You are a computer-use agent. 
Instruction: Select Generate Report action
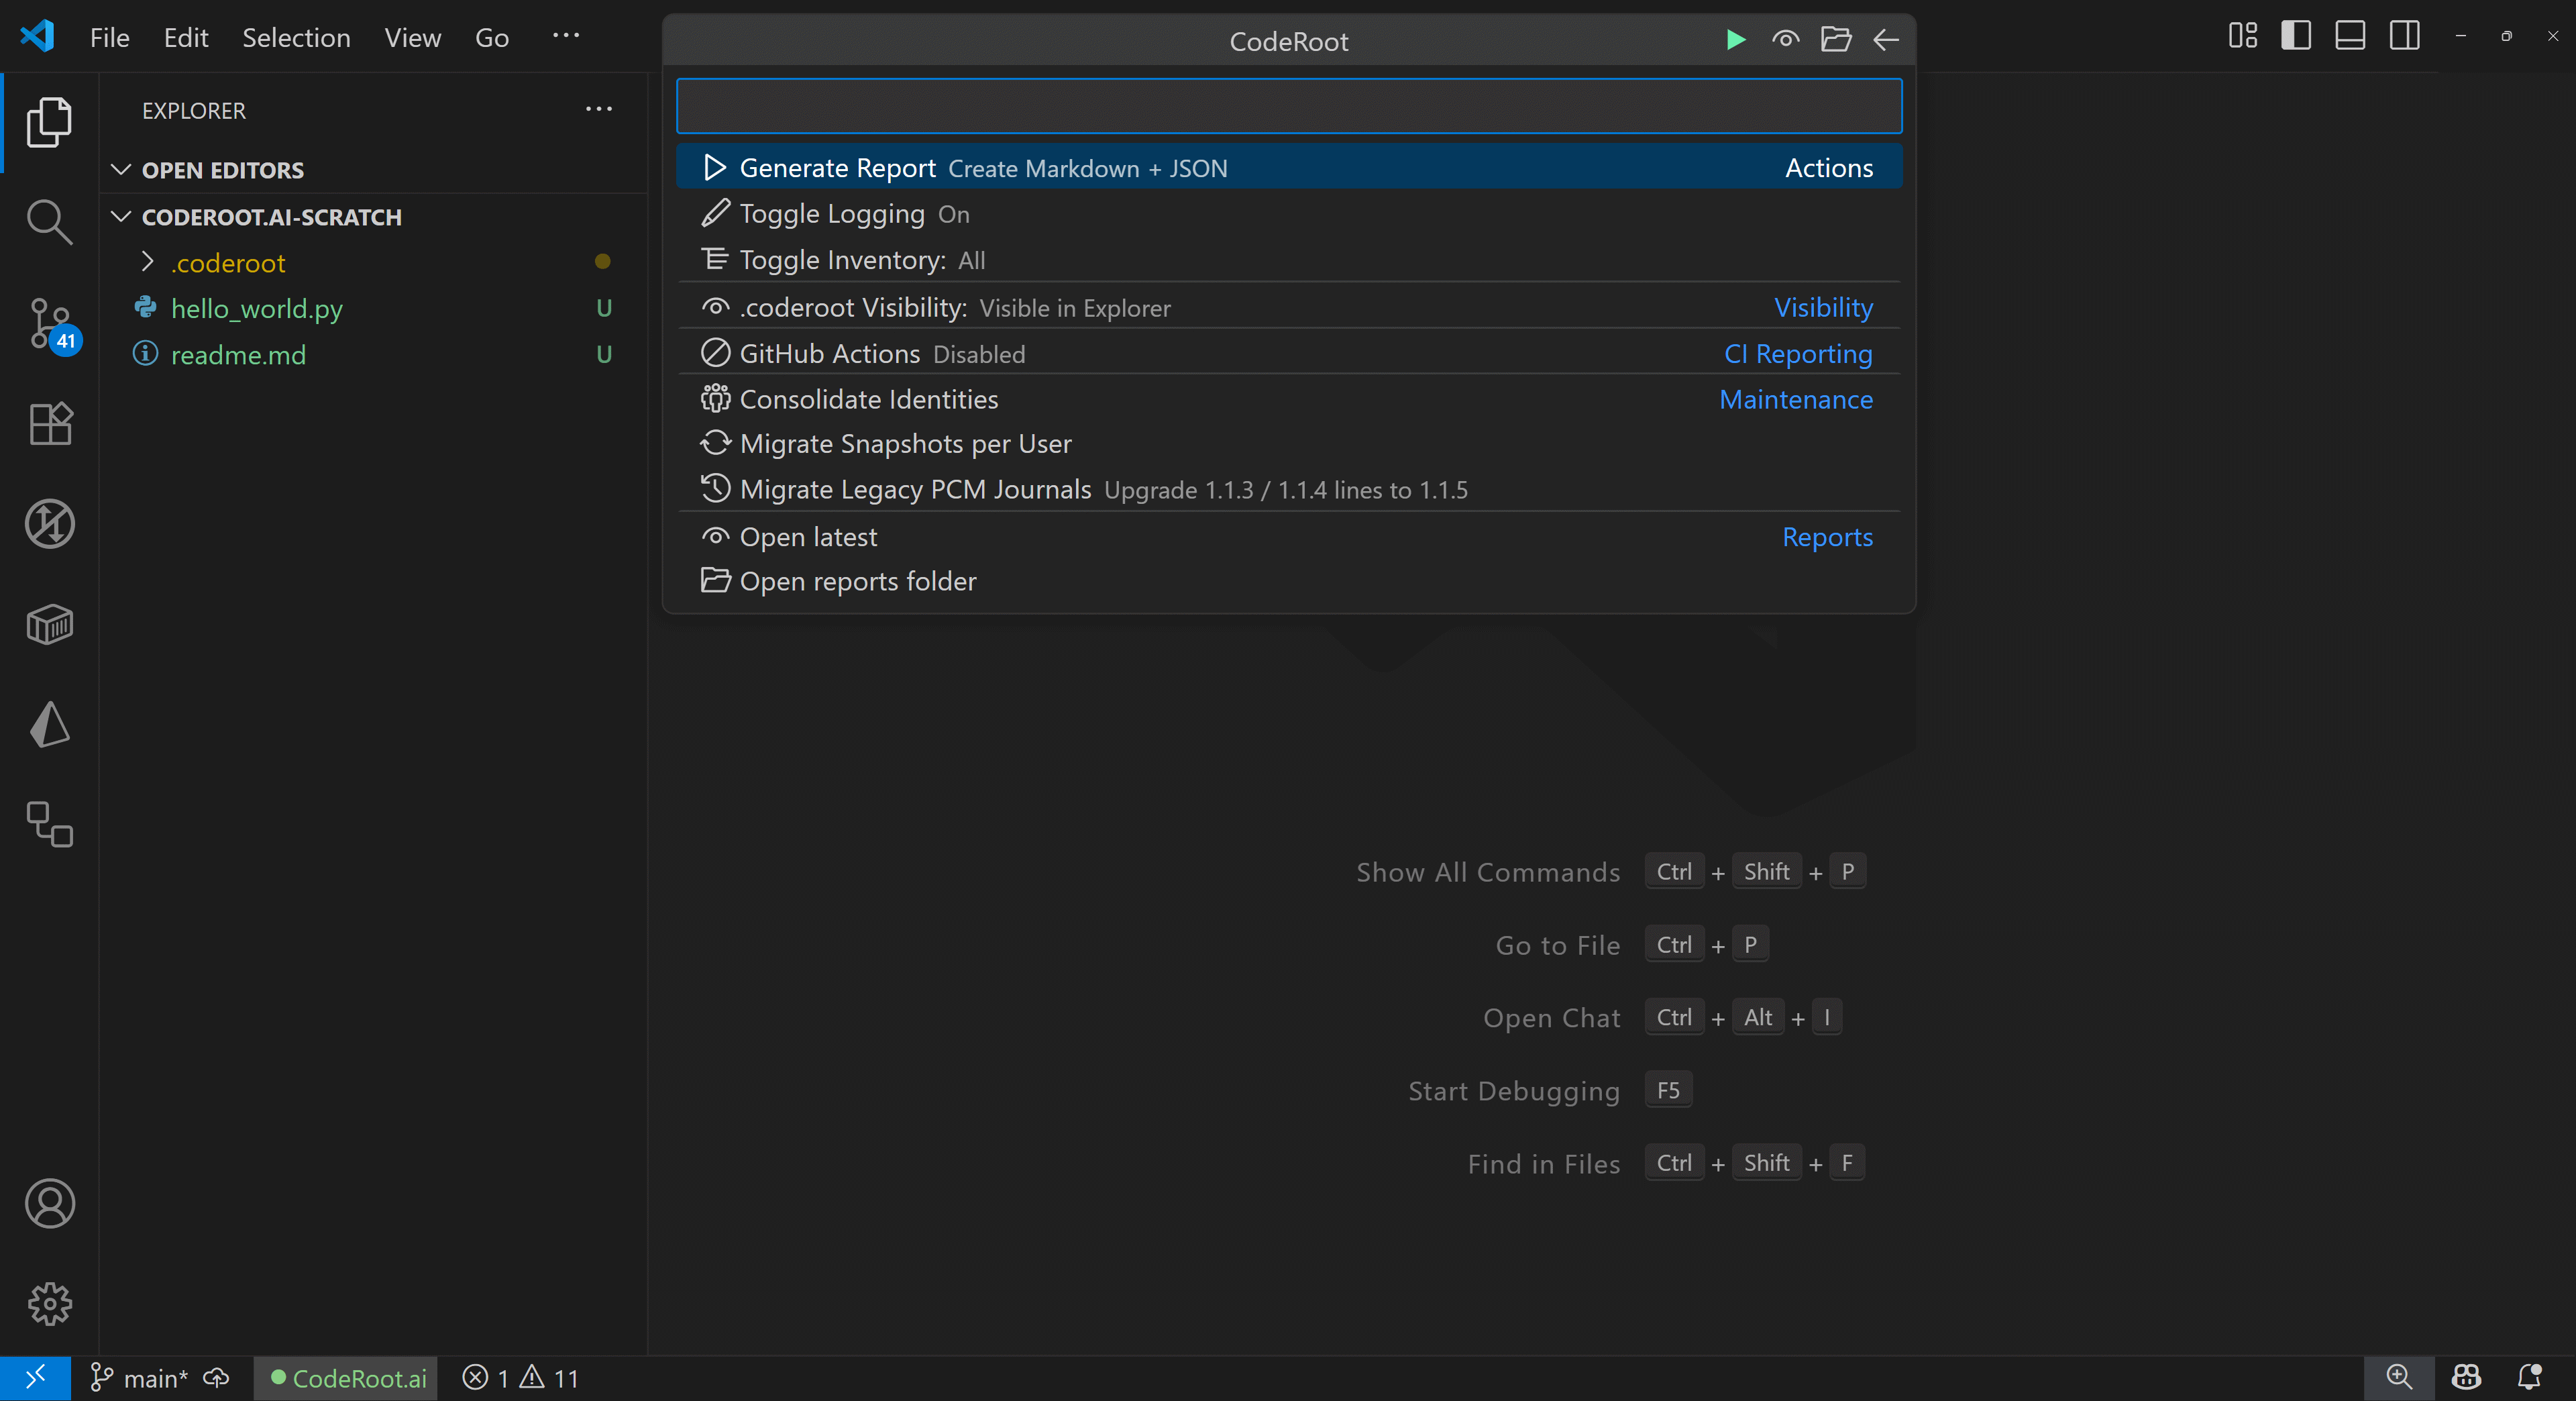point(837,168)
